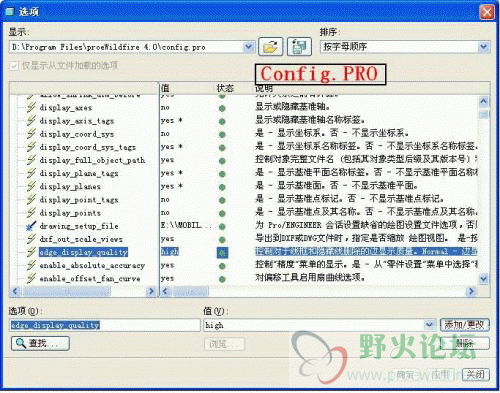Click lightning icon beside display_point_tags
This screenshot has width=500, height=393.
pyautogui.click(x=31, y=199)
